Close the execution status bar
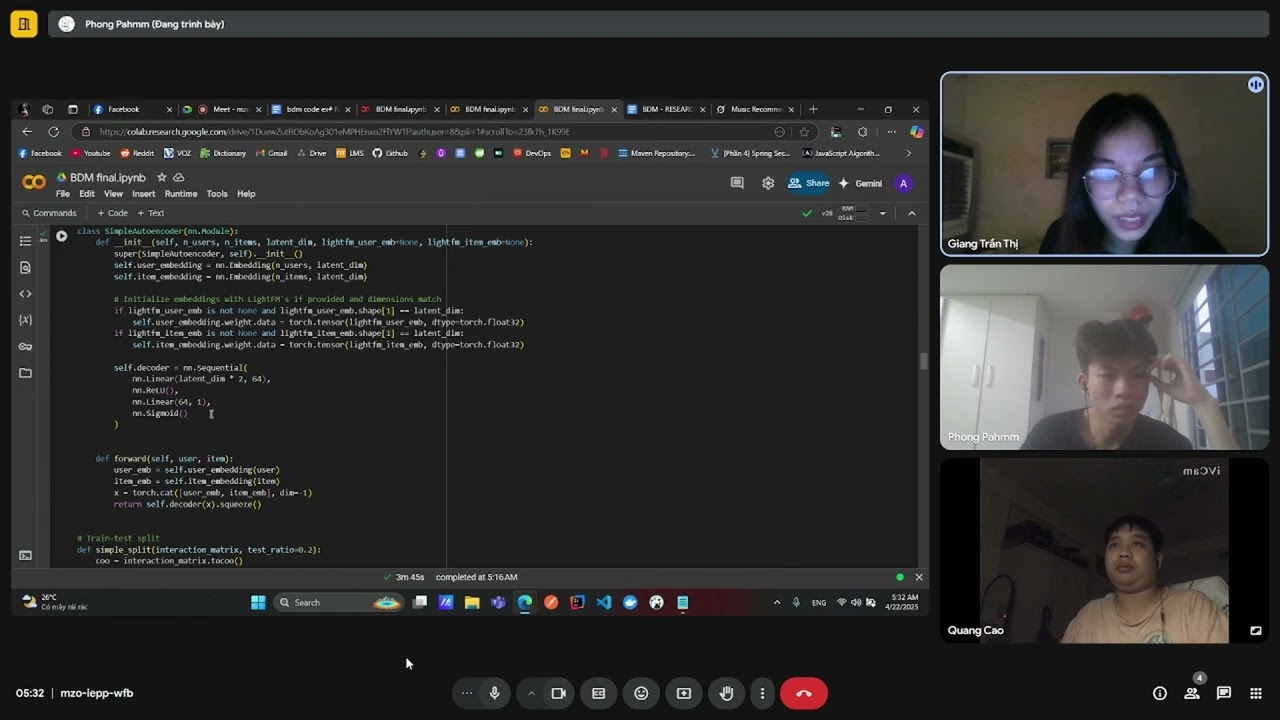Image resolution: width=1280 pixels, height=720 pixels. pyautogui.click(x=919, y=577)
